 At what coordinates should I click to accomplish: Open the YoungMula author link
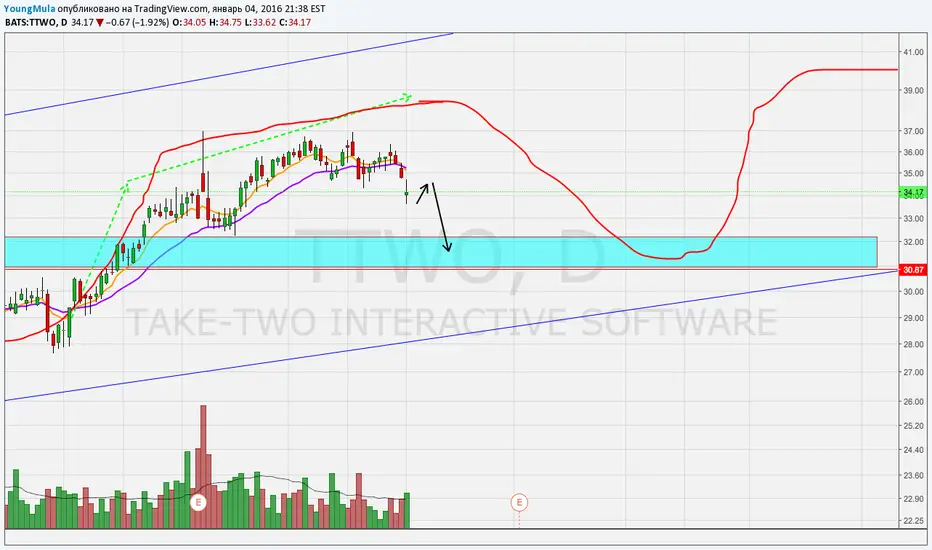pyautogui.click(x=30, y=9)
